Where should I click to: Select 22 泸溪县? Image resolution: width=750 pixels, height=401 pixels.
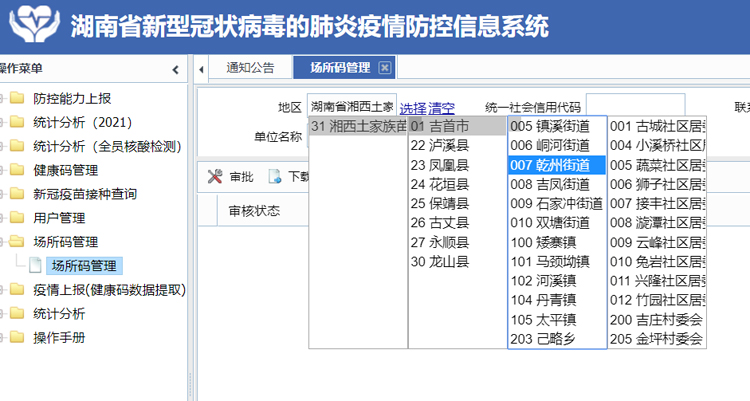(x=458, y=145)
